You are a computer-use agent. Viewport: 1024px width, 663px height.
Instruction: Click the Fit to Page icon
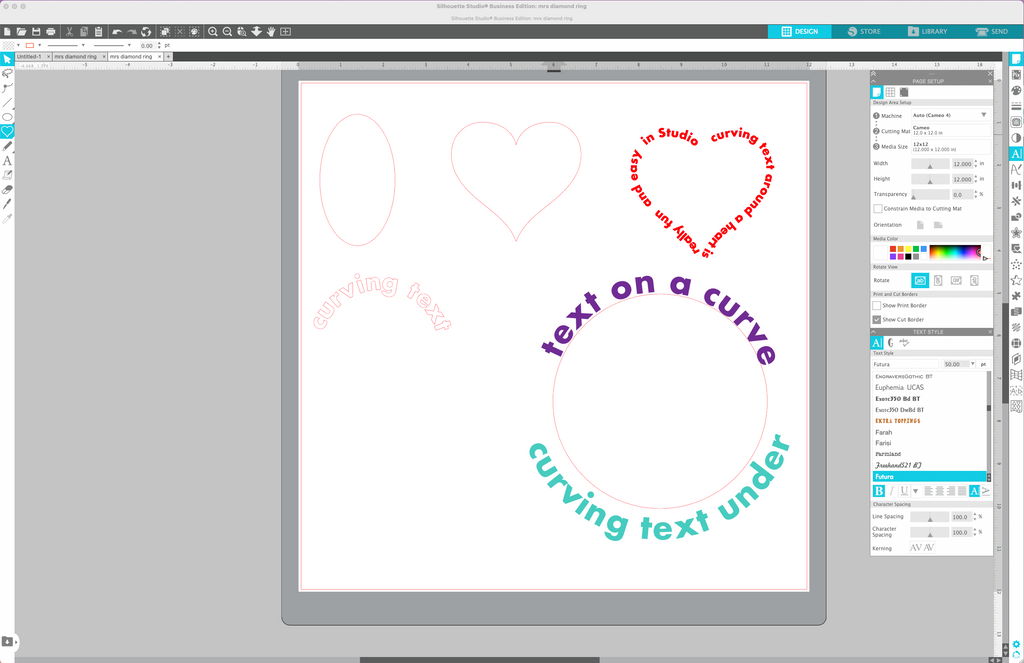(285, 31)
